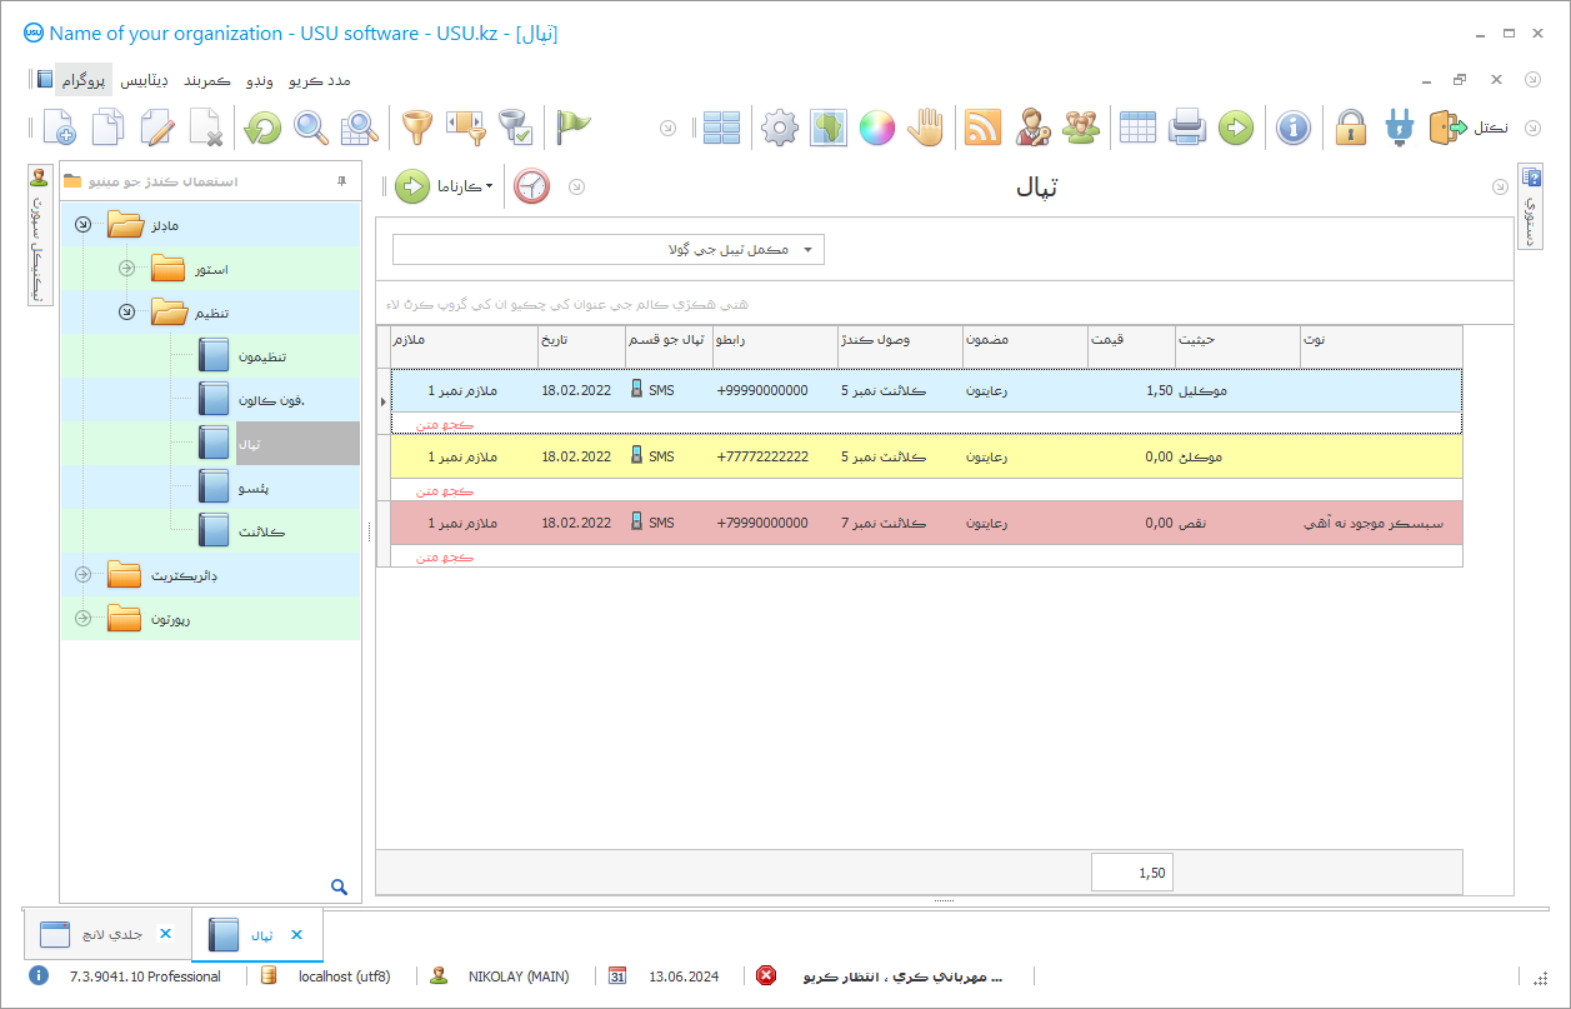Click the printer icon in toolbar
This screenshot has height=1009, width=1571.
pyautogui.click(x=1186, y=128)
